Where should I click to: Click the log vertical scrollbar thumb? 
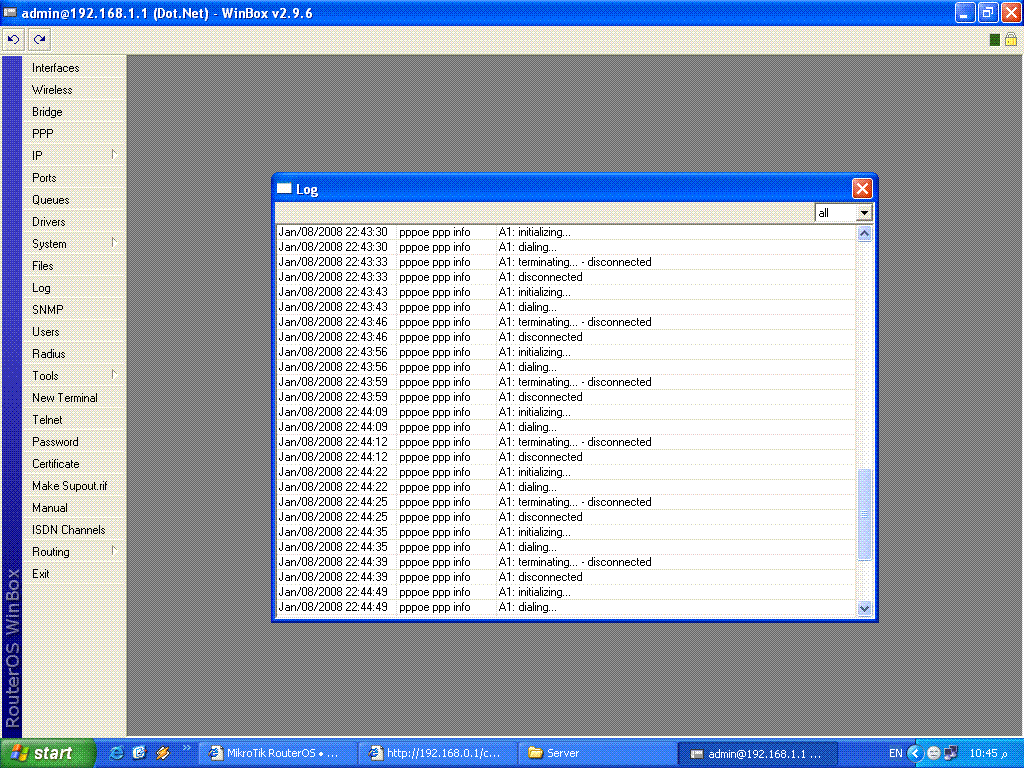click(x=864, y=515)
